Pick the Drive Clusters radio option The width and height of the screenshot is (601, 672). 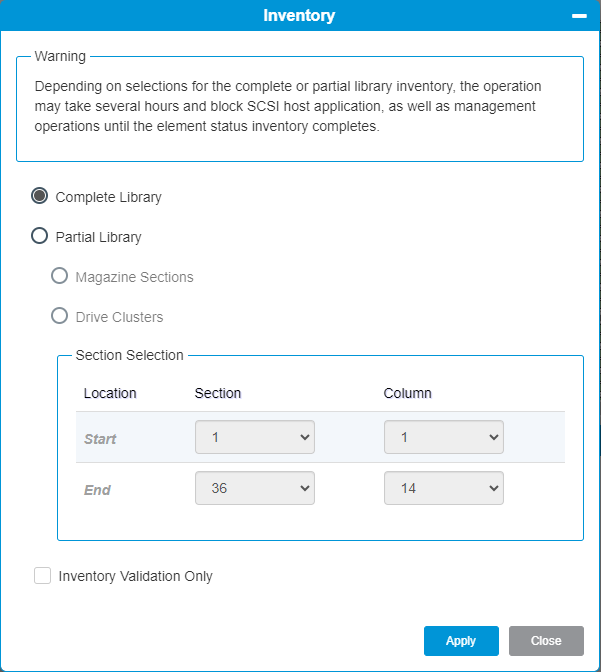(x=60, y=316)
